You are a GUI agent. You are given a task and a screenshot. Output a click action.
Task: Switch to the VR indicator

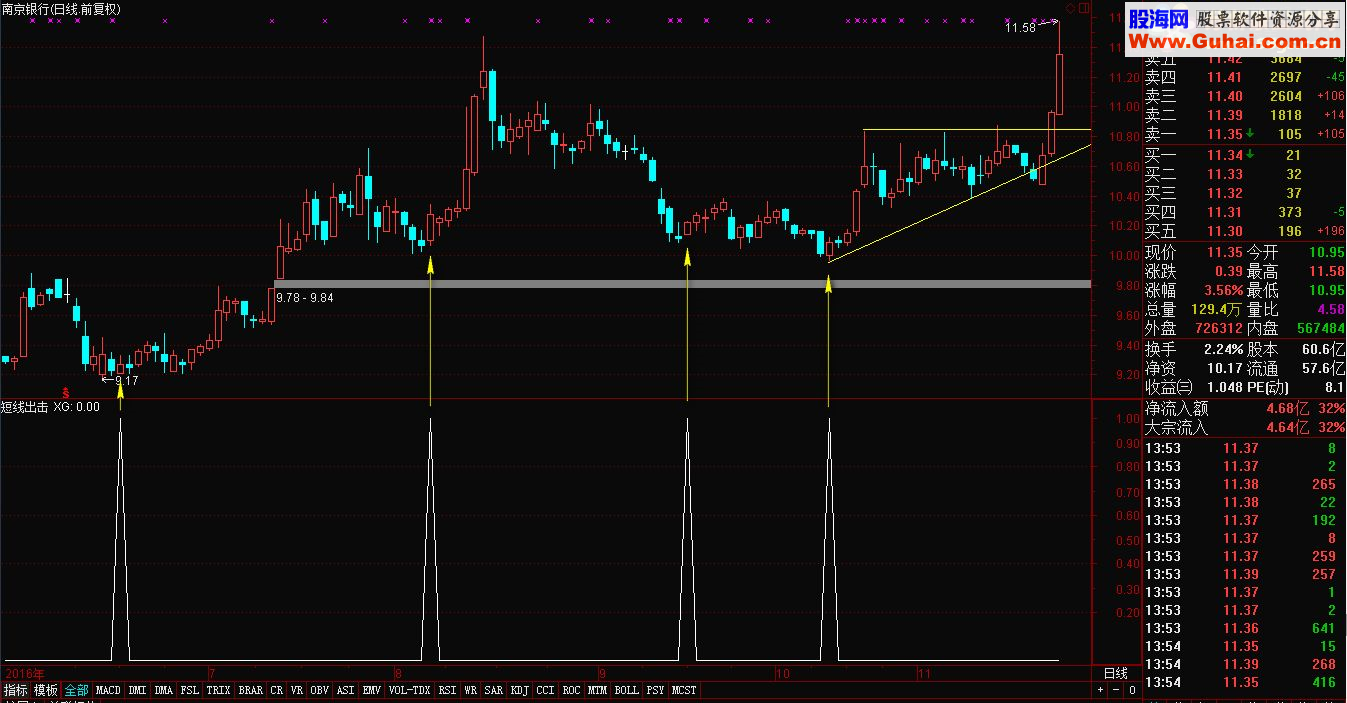297,690
